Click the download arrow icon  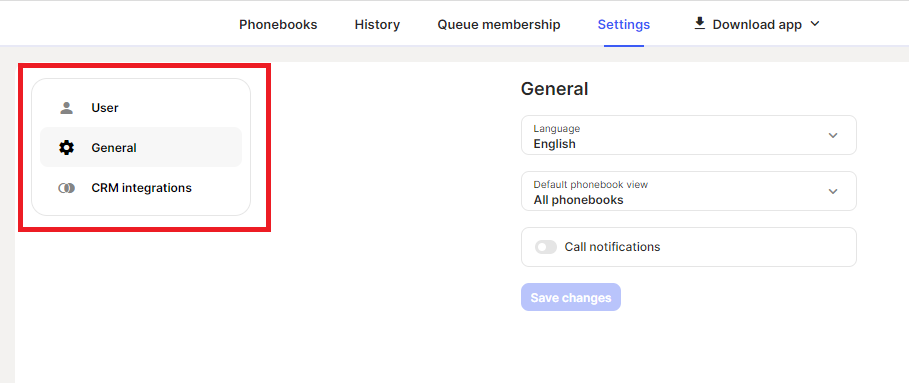(x=700, y=24)
